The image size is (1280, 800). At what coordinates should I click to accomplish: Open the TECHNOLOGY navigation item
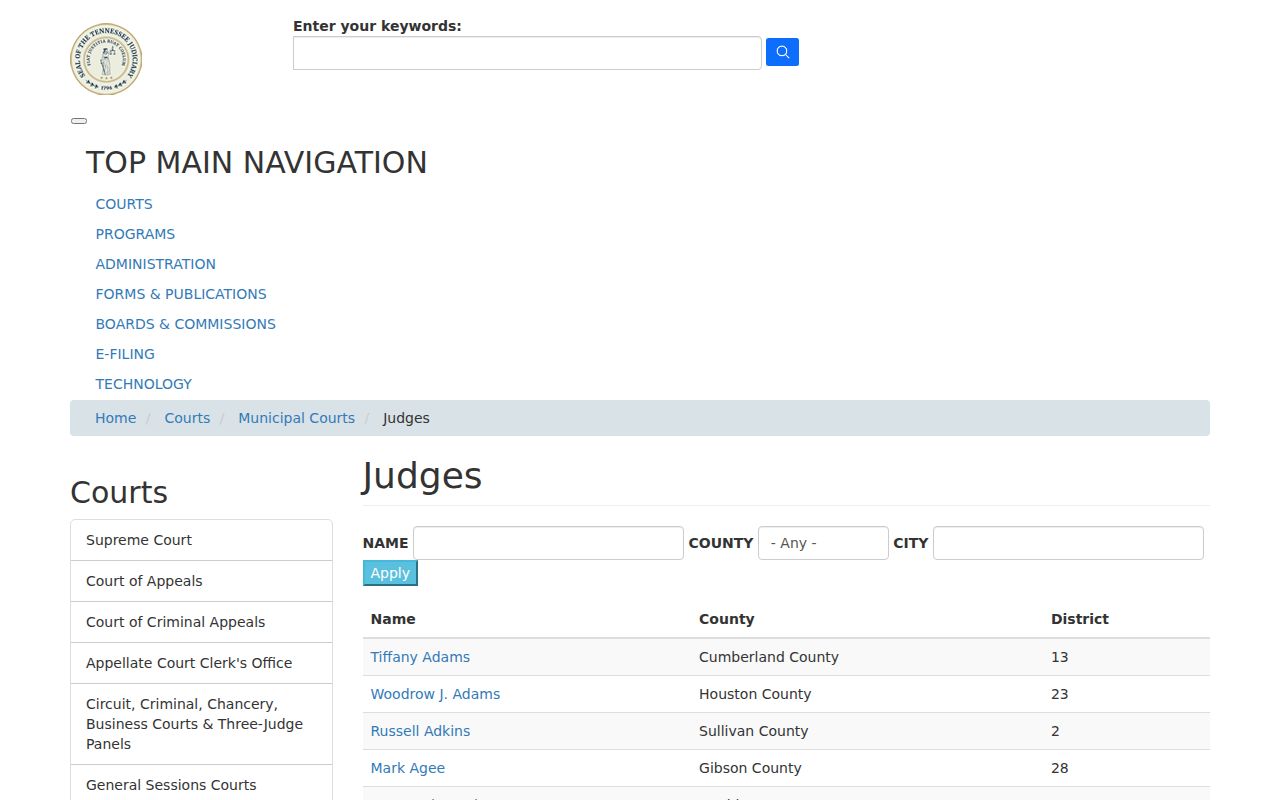144,384
